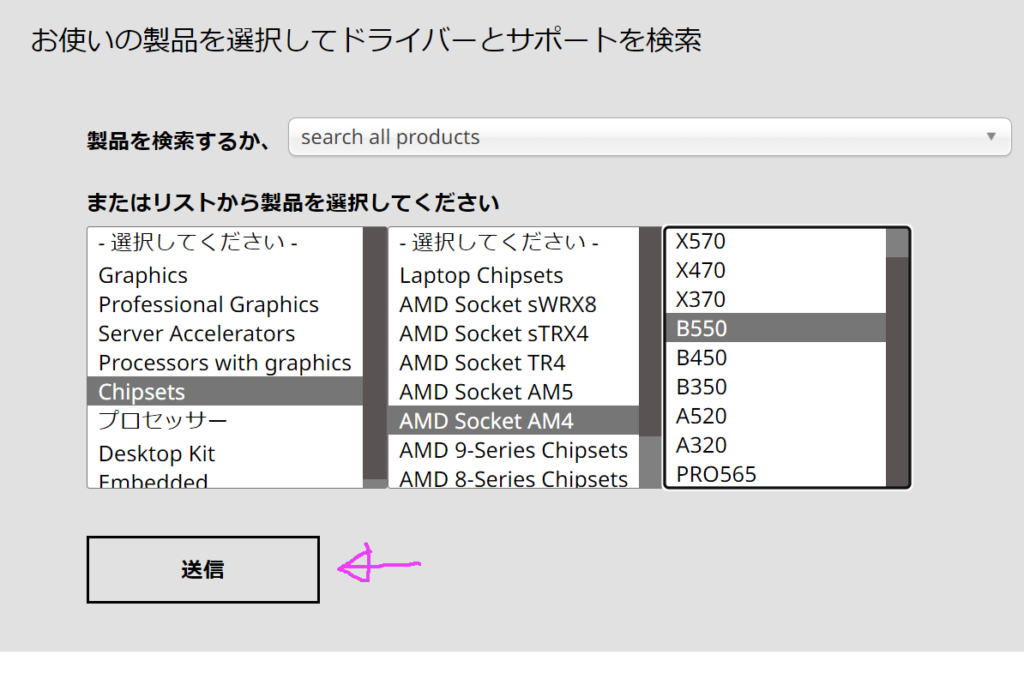This screenshot has width=1024, height=685.
Task: Choose Server Accelerators in the list
Action: point(225,334)
